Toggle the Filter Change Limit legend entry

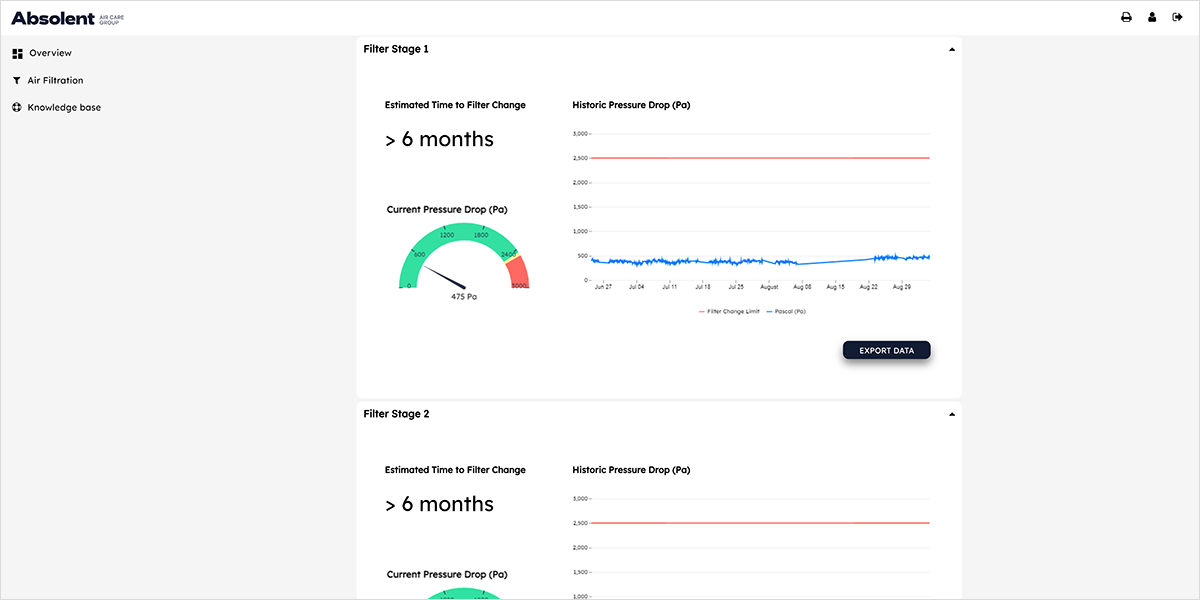[x=729, y=311]
